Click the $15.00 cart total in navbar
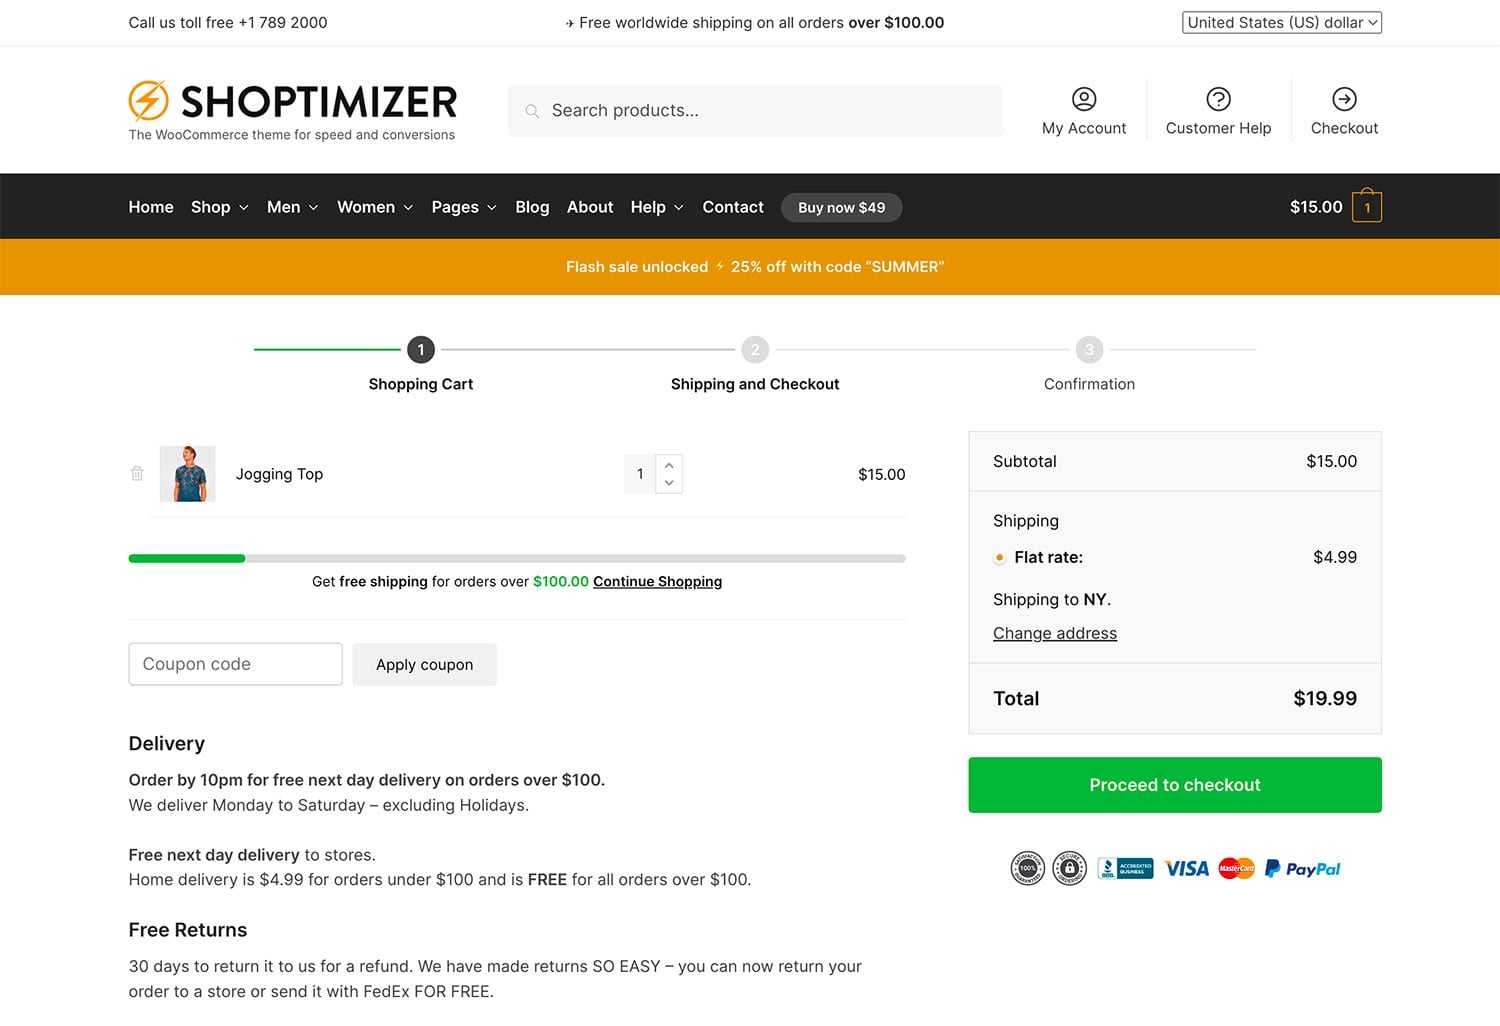The height and width of the screenshot is (1026, 1500). 1316,207
